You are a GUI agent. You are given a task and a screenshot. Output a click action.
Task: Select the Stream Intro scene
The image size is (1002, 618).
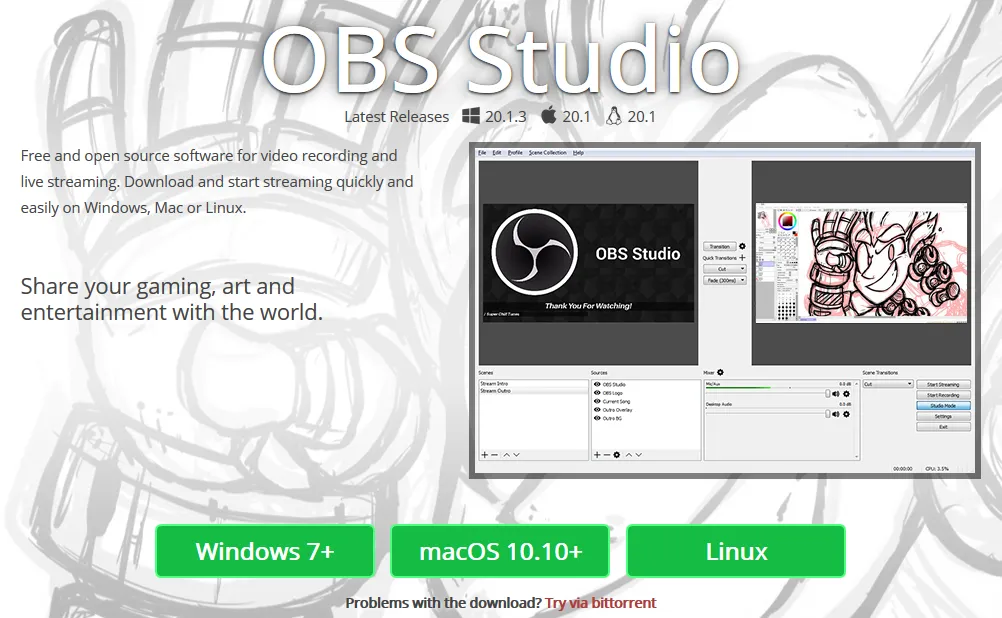coord(533,383)
